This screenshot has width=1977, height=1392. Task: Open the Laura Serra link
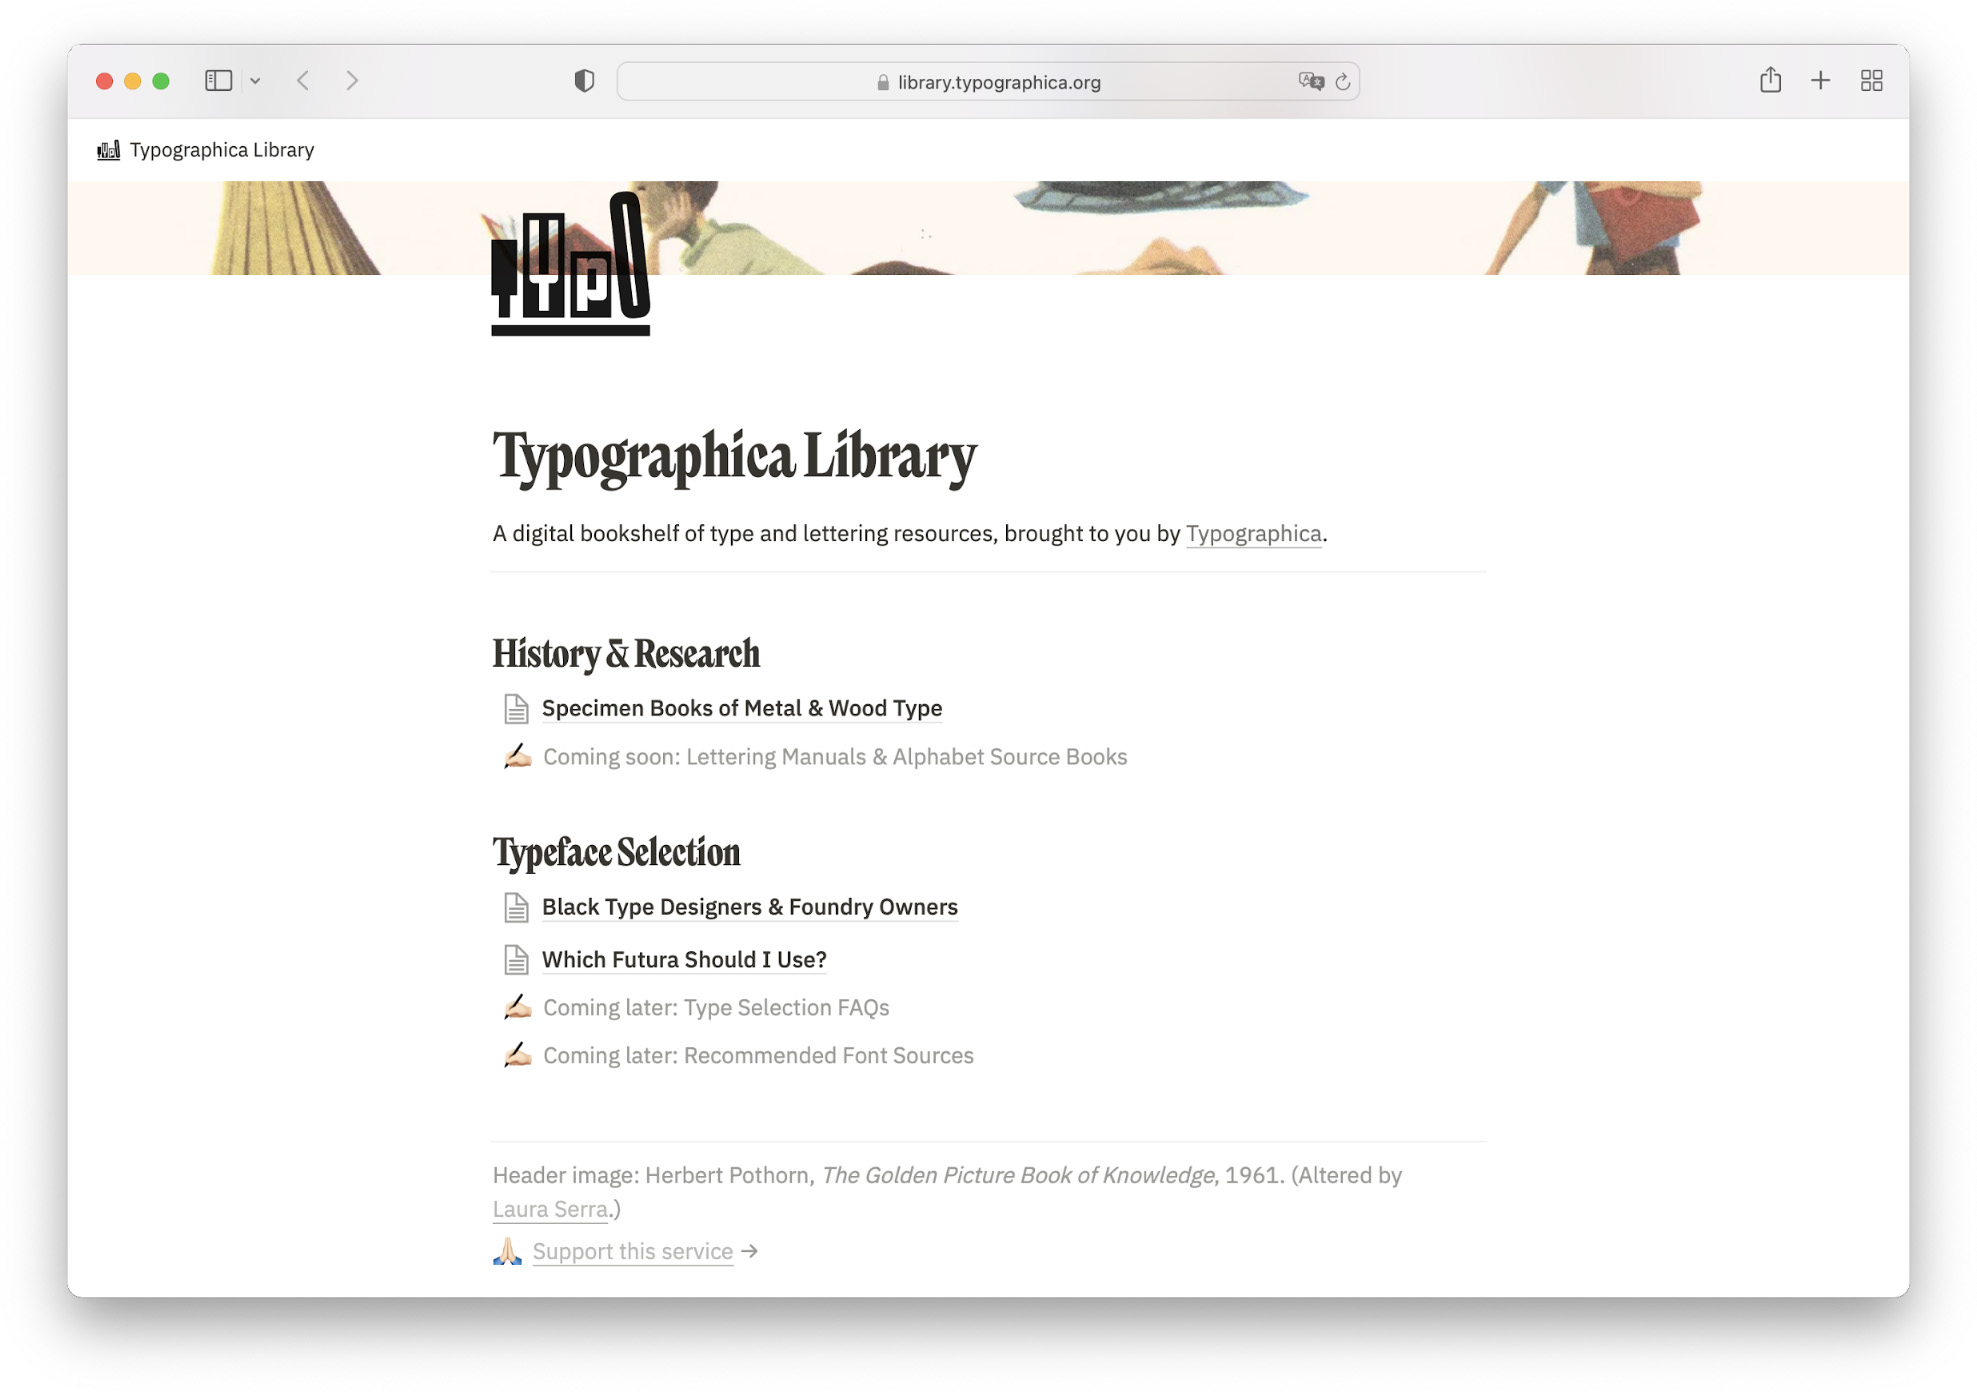click(x=550, y=1210)
